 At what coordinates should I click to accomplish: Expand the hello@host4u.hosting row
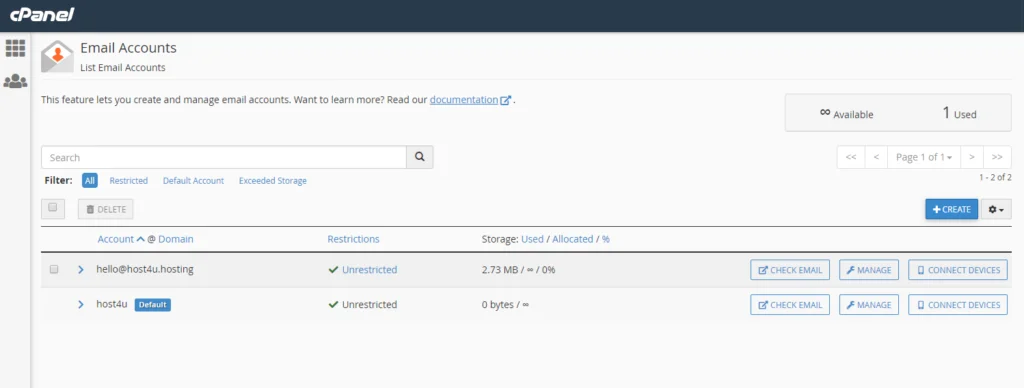coord(81,269)
